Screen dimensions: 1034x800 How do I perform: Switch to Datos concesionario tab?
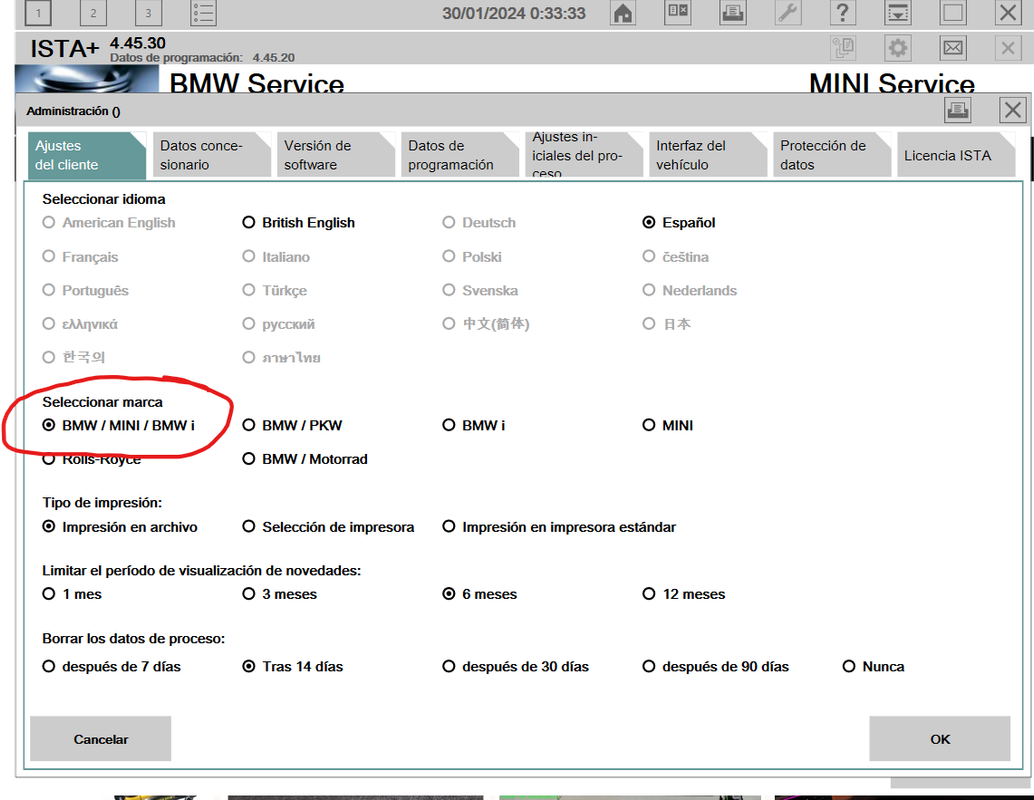tap(212, 155)
